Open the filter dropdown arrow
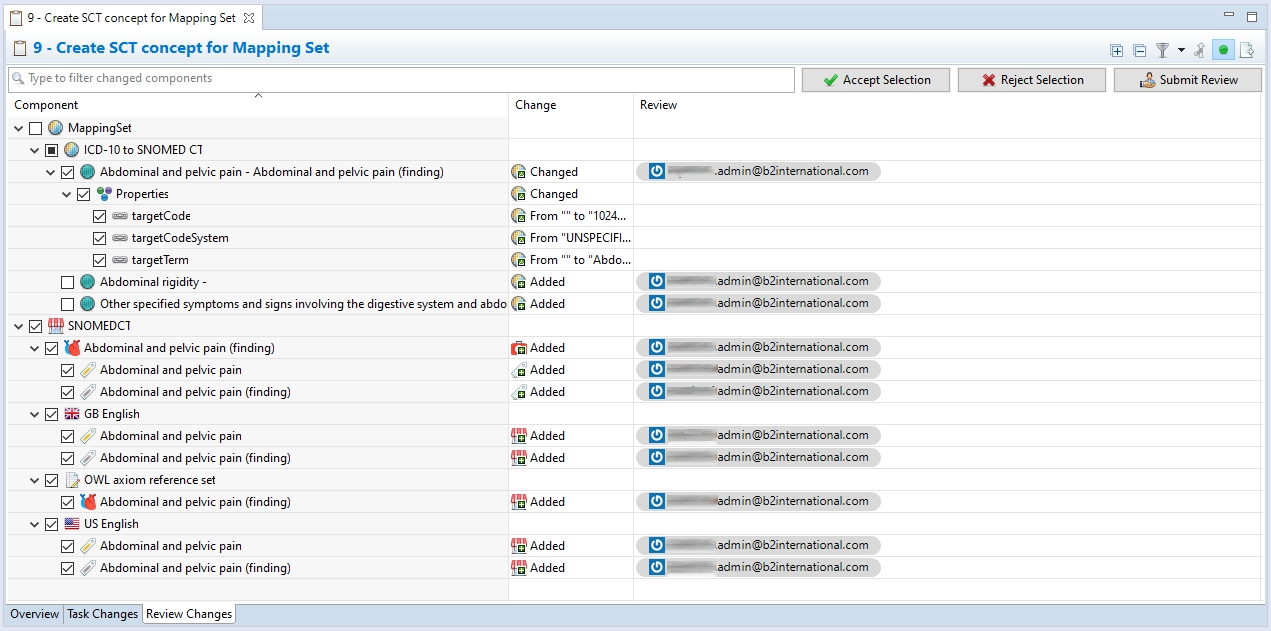Viewport: 1271px width, 631px height. pyautogui.click(x=1181, y=50)
